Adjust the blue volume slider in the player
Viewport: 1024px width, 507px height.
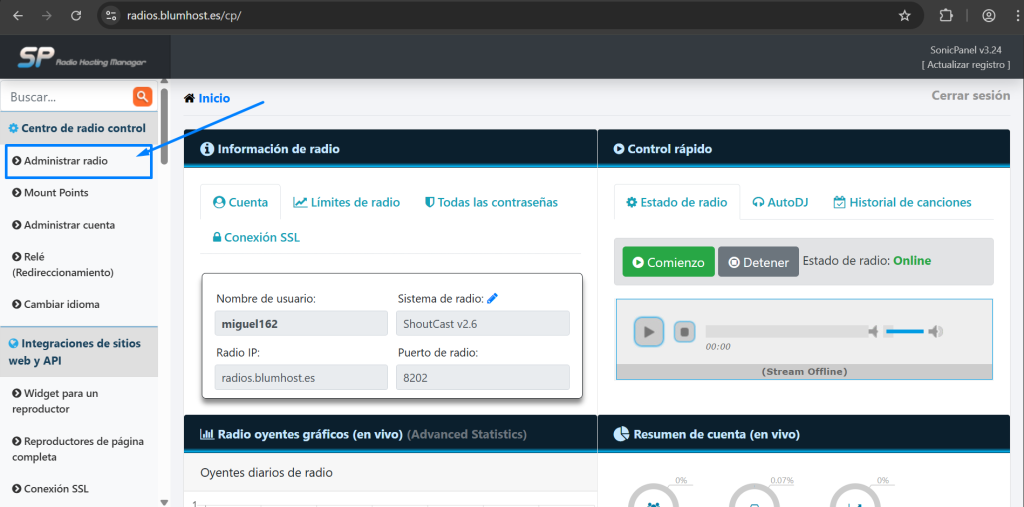904,331
